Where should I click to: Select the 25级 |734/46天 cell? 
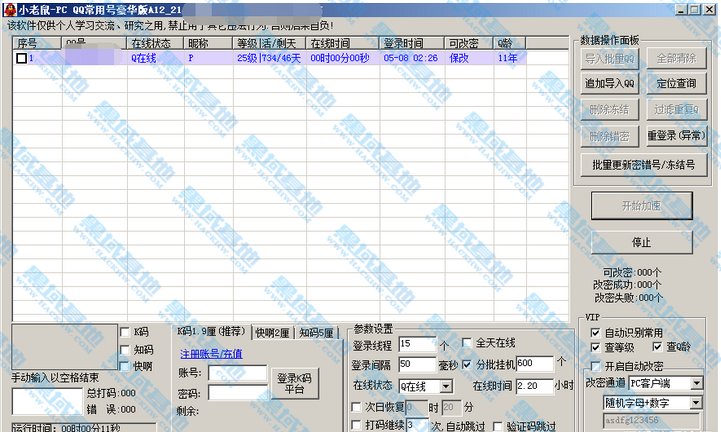tap(269, 58)
